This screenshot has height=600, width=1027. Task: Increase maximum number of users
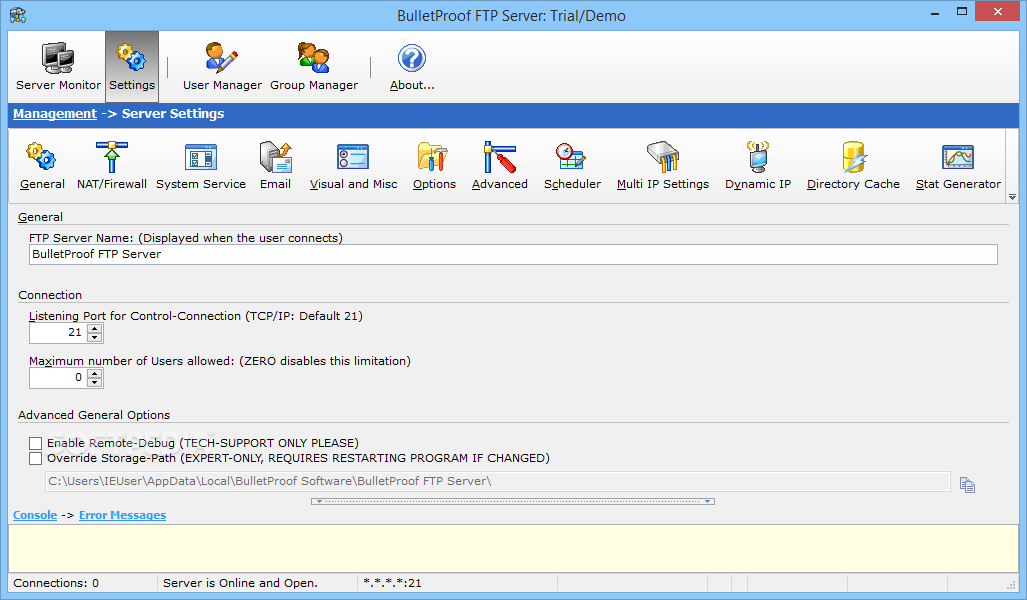tap(95, 373)
